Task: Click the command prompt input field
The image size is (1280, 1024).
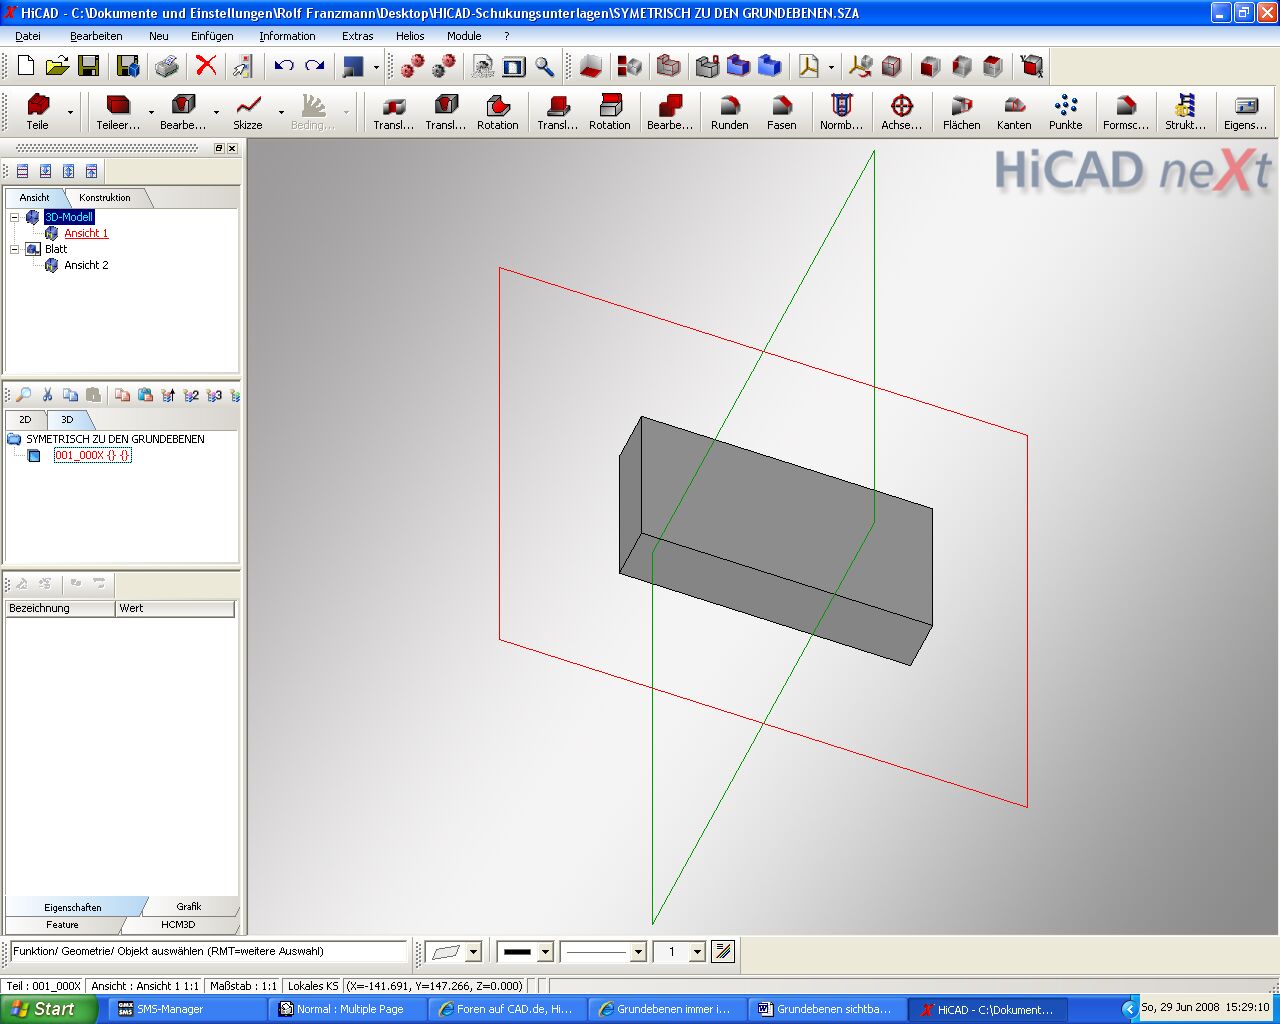Action: [x=209, y=952]
